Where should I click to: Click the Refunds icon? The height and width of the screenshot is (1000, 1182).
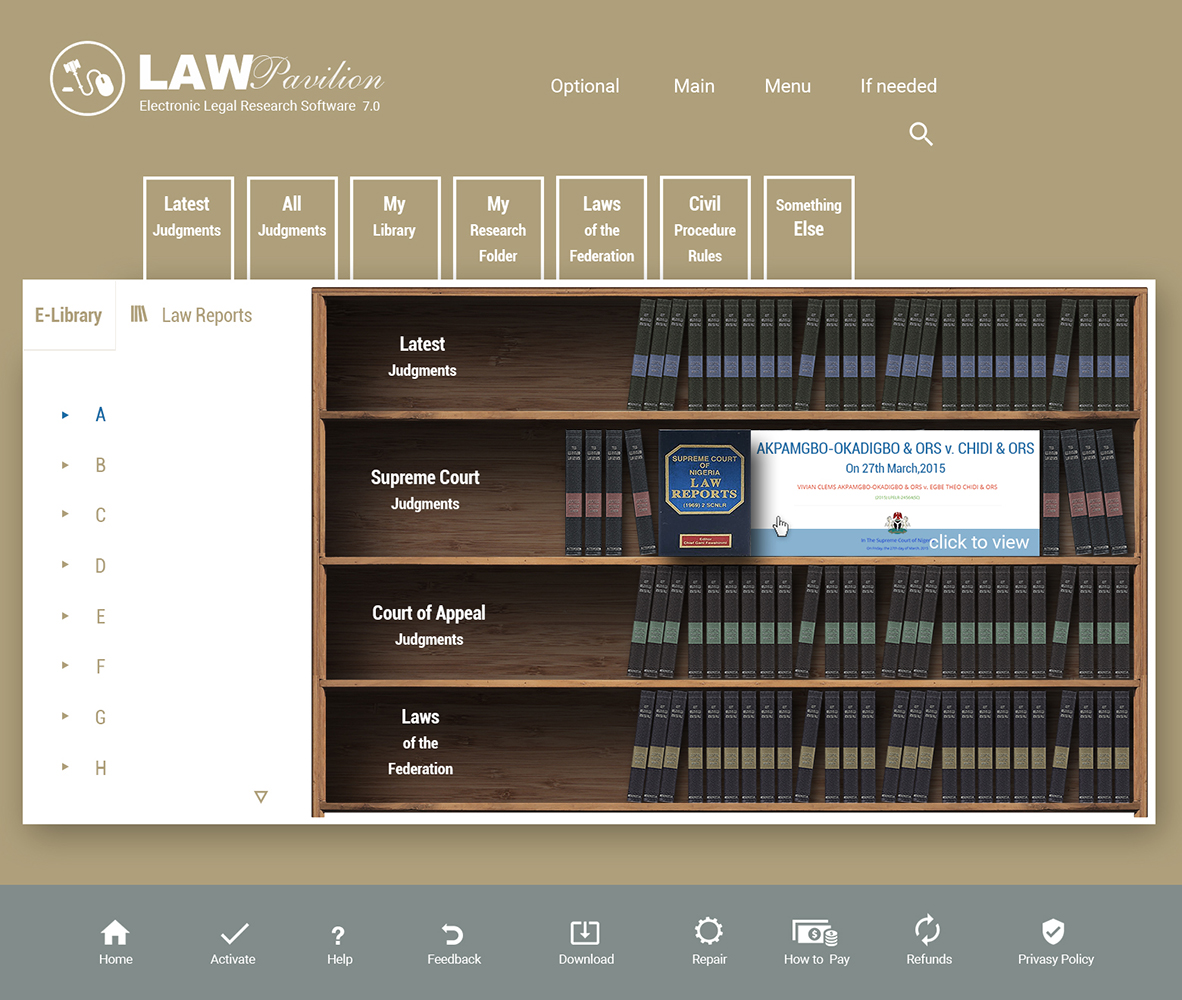(928, 930)
